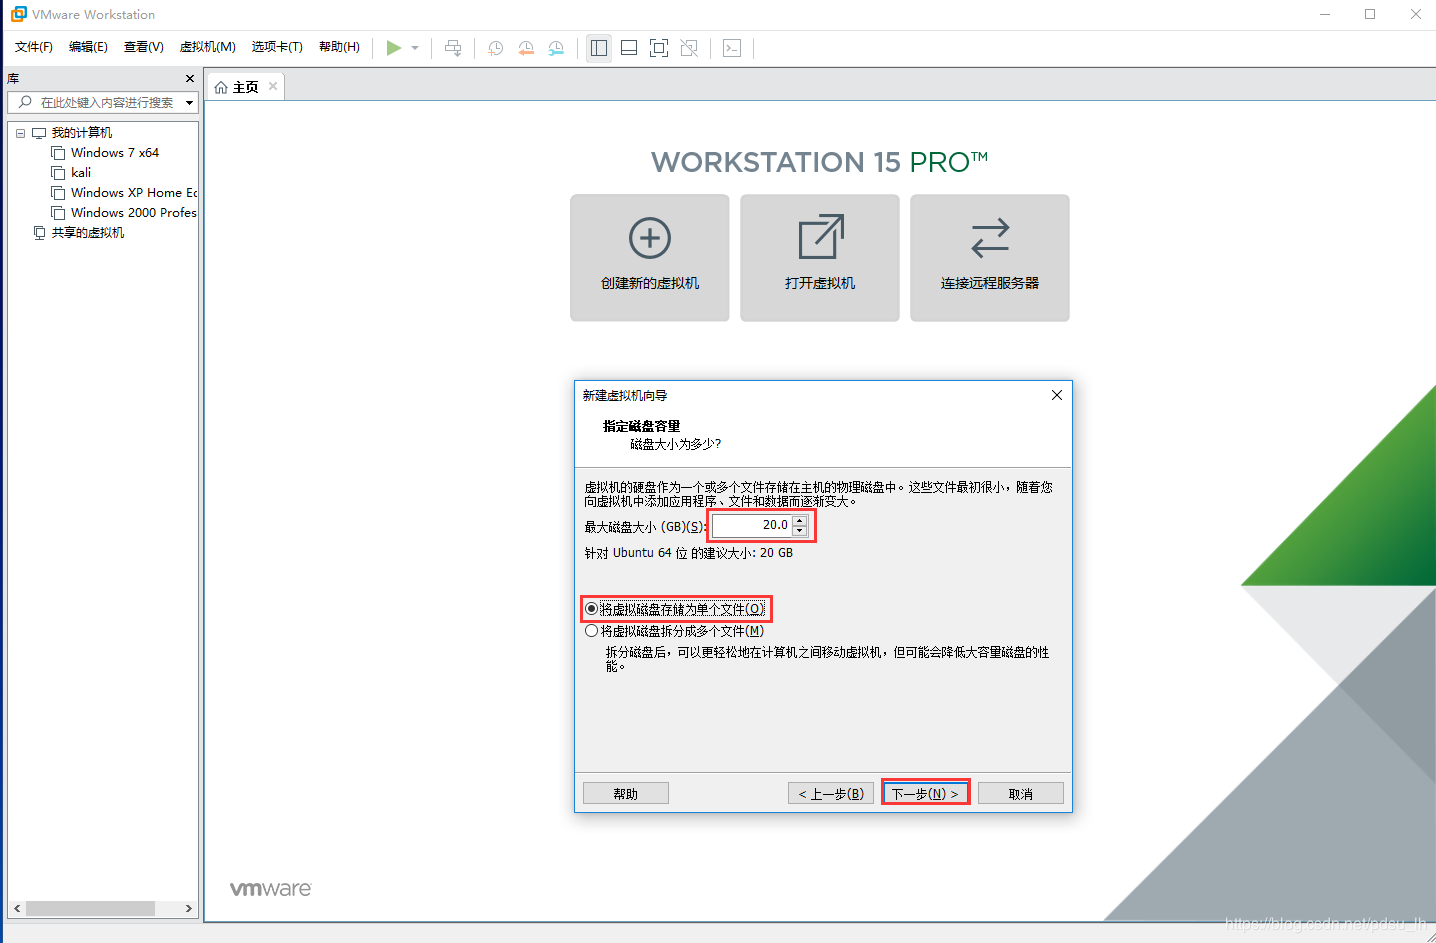Screen dimensions: 1436x943
Task: Click the 创建新的虚拟机 tile
Action: click(650, 258)
